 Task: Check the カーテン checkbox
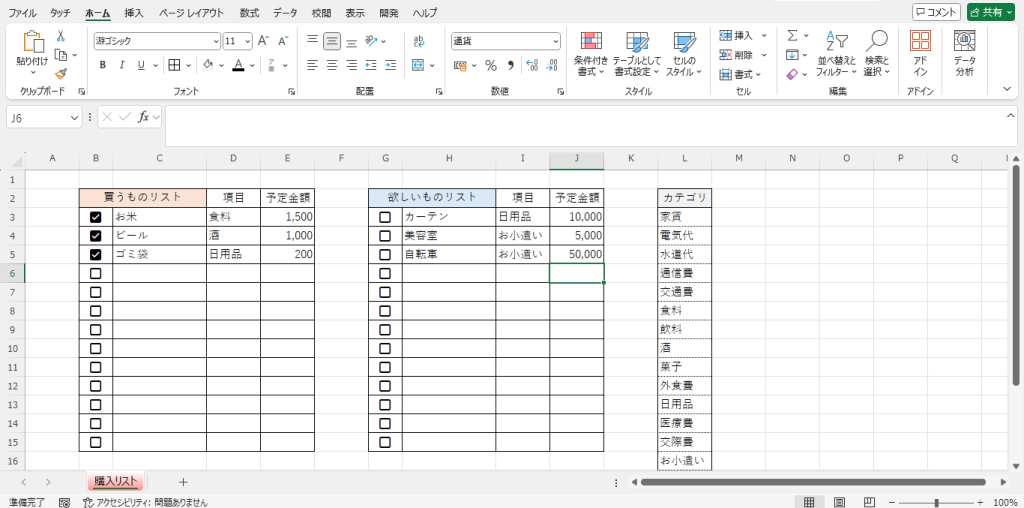coord(385,217)
